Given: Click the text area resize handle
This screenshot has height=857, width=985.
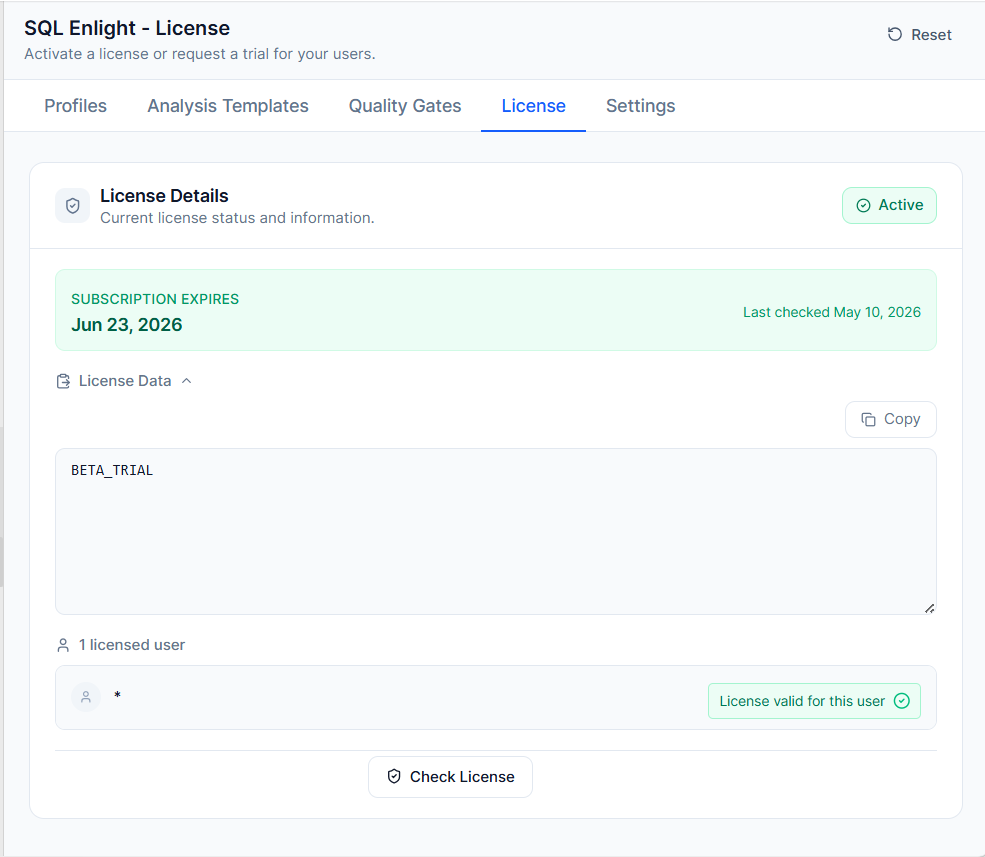Looking at the screenshot, I should [x=930, y=608].
